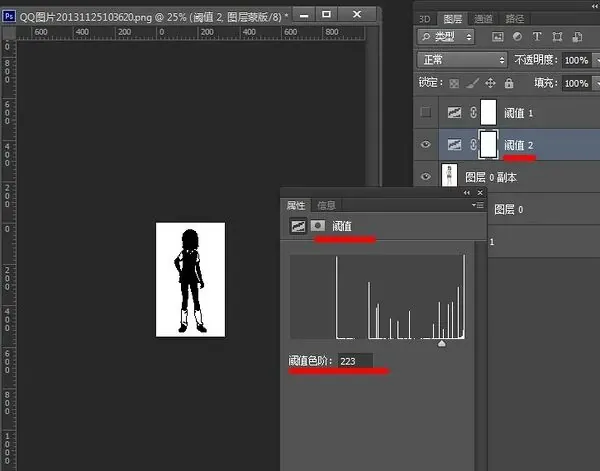The image size is (600, 471).
Task: Select the adjustment layer filter icon
Action: pos(517,36)
